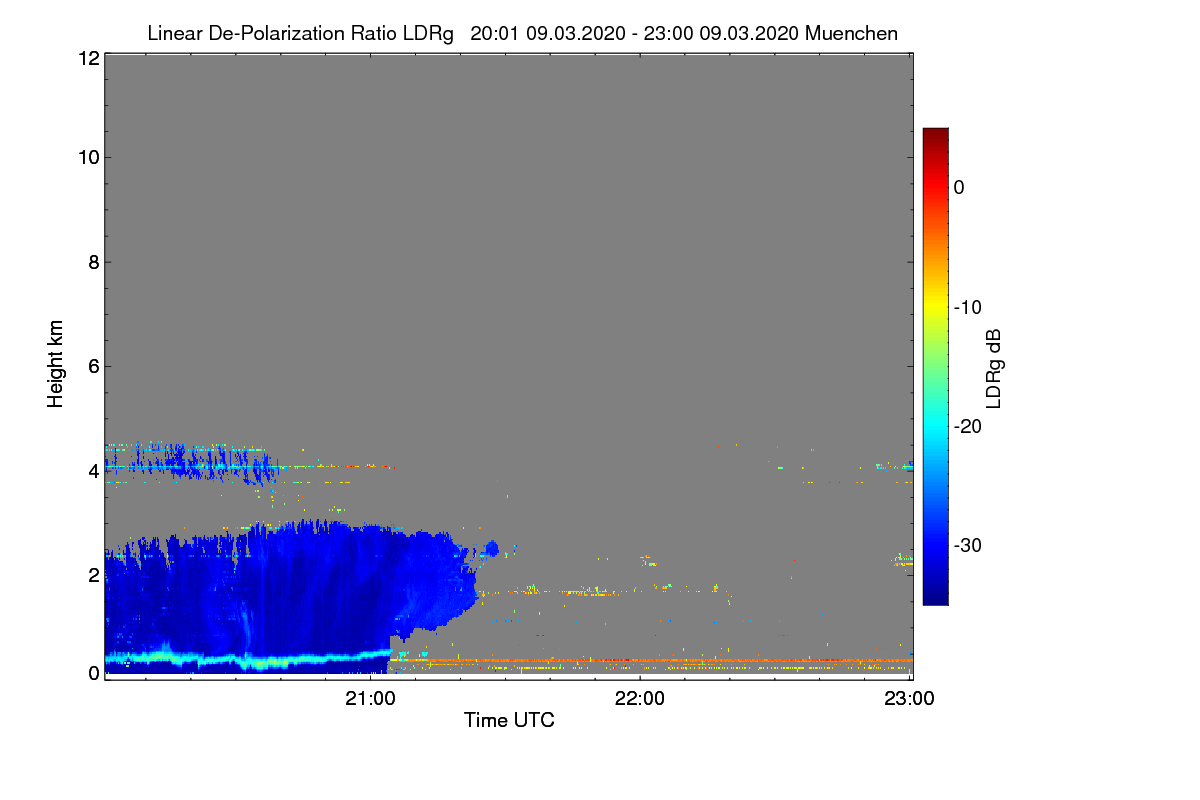The width and height of the screenshot is (1200, 800).
Task: Click the 'Muenchen' location label in title
Action: point(851,34)
